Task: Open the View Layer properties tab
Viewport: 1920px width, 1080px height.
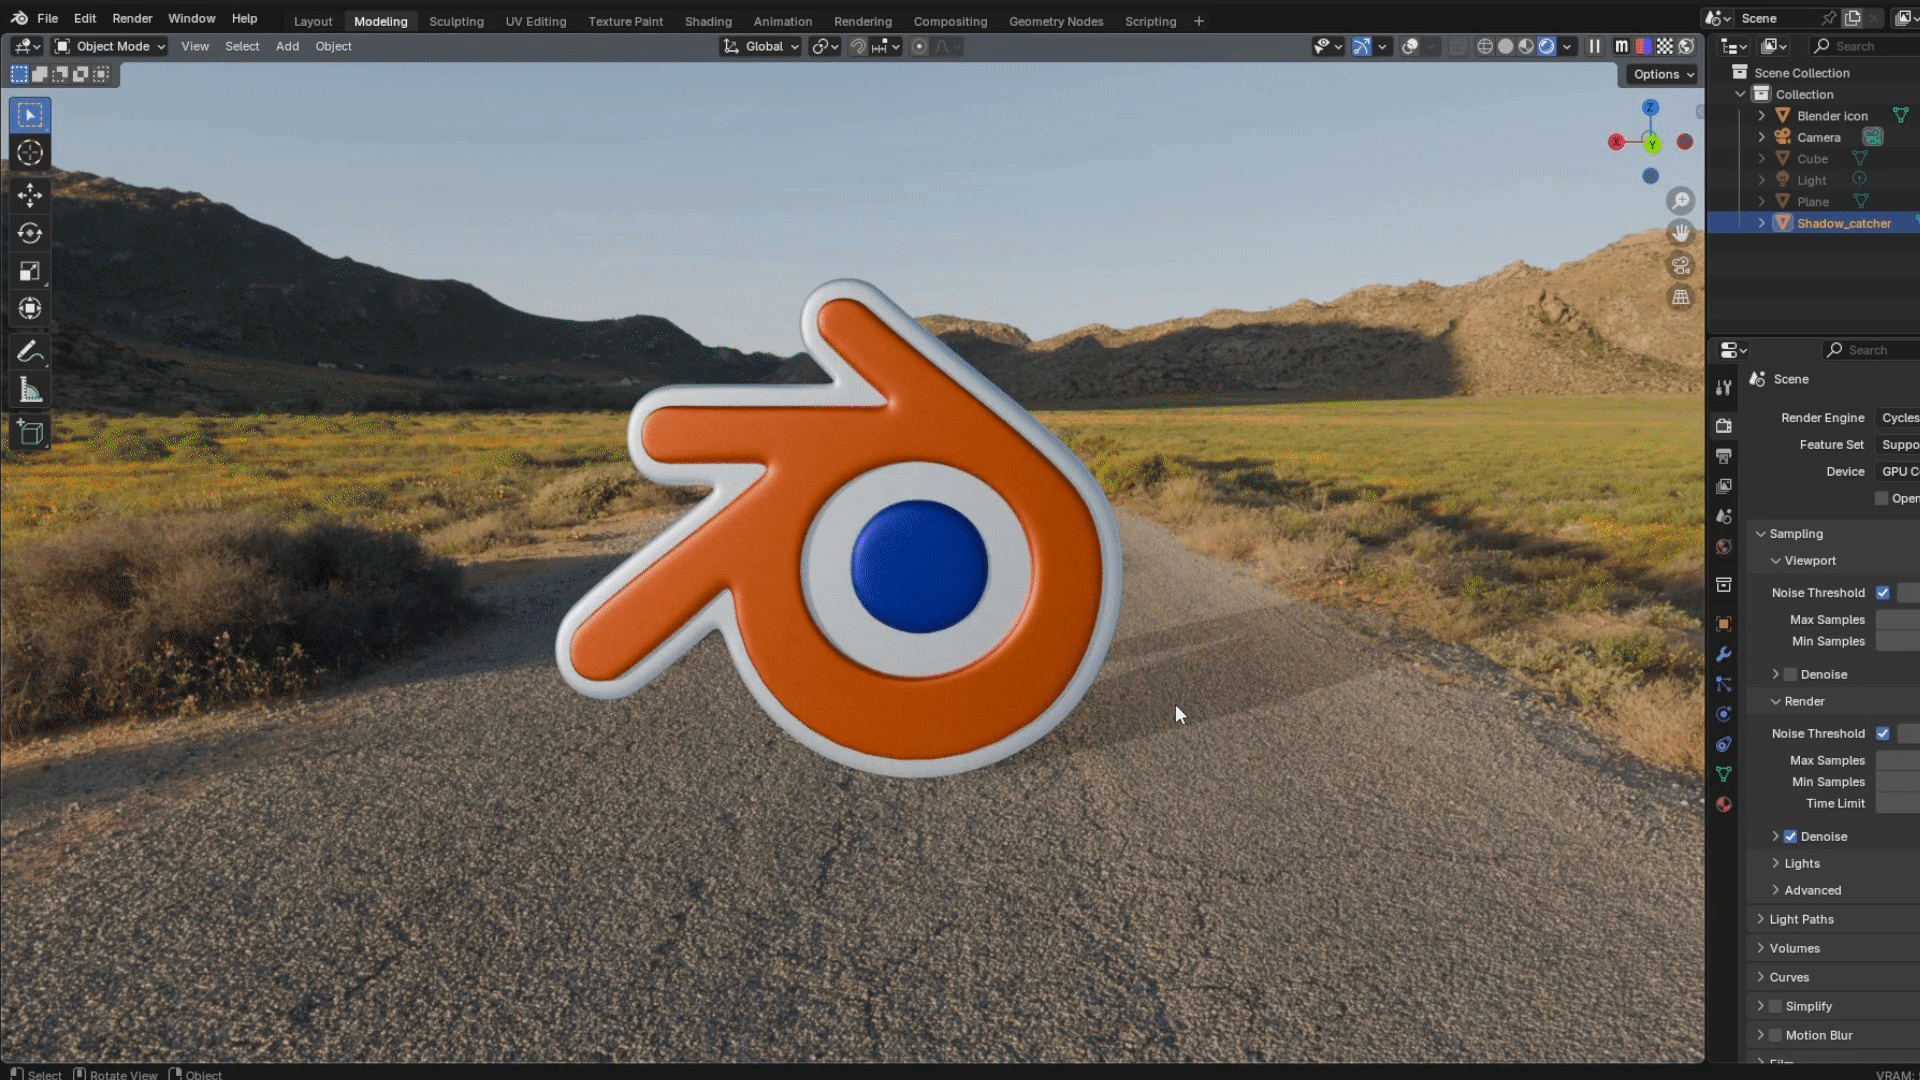Action: pos(1723,486)
